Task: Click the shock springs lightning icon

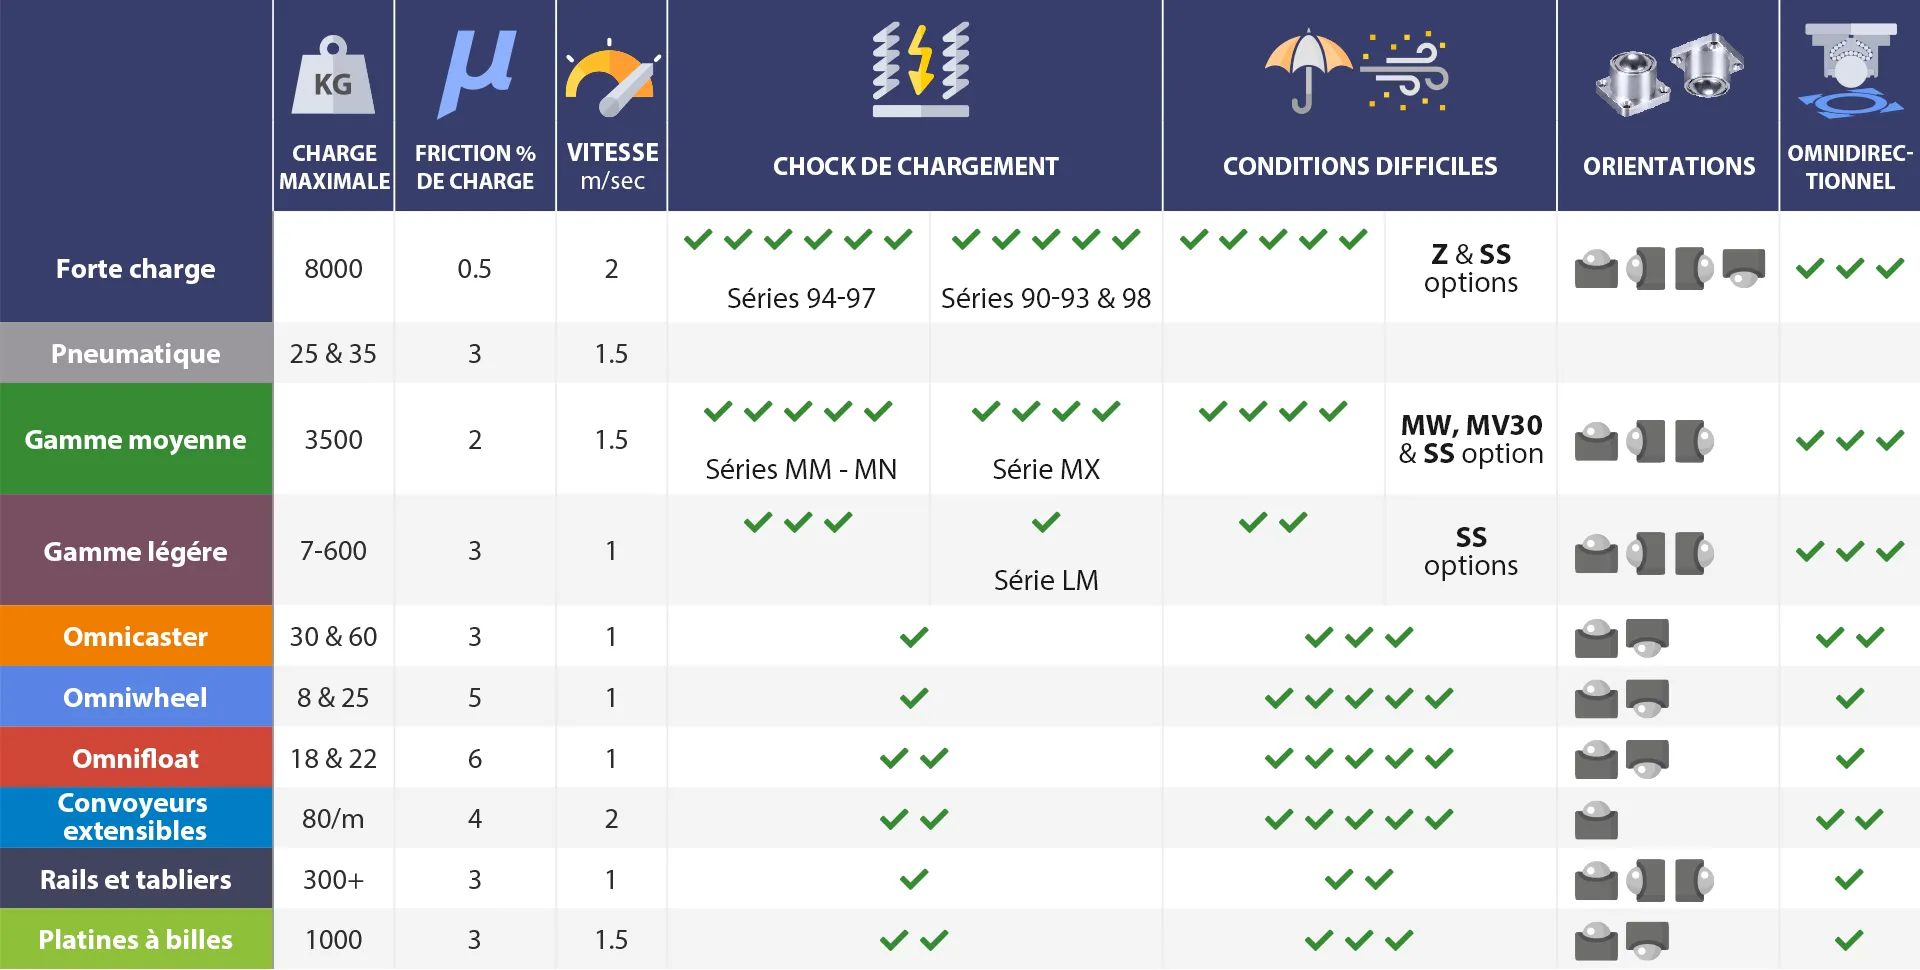Action: click(x=920, y=70)
